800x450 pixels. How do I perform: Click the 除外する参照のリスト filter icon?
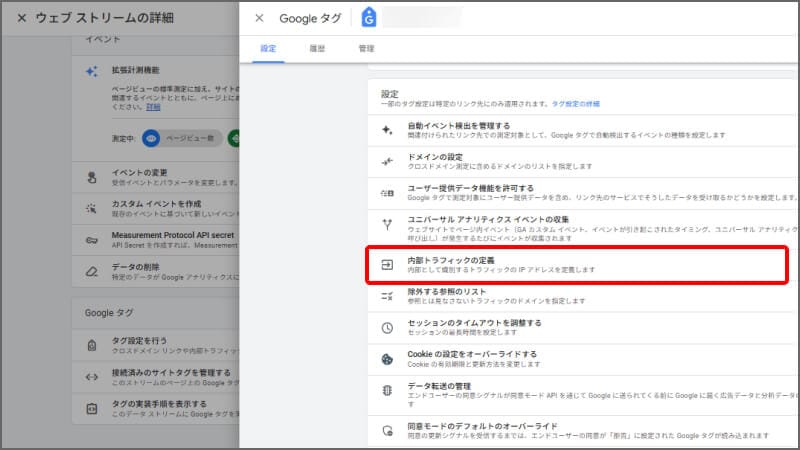(387, 296)
